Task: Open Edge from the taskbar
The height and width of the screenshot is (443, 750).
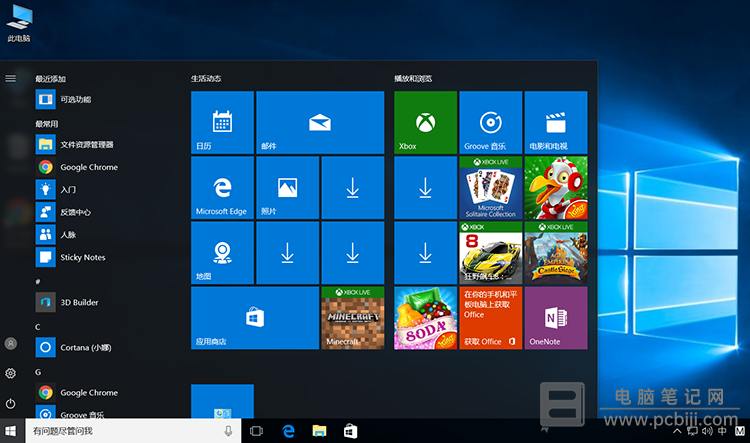Action: point(288,431)
